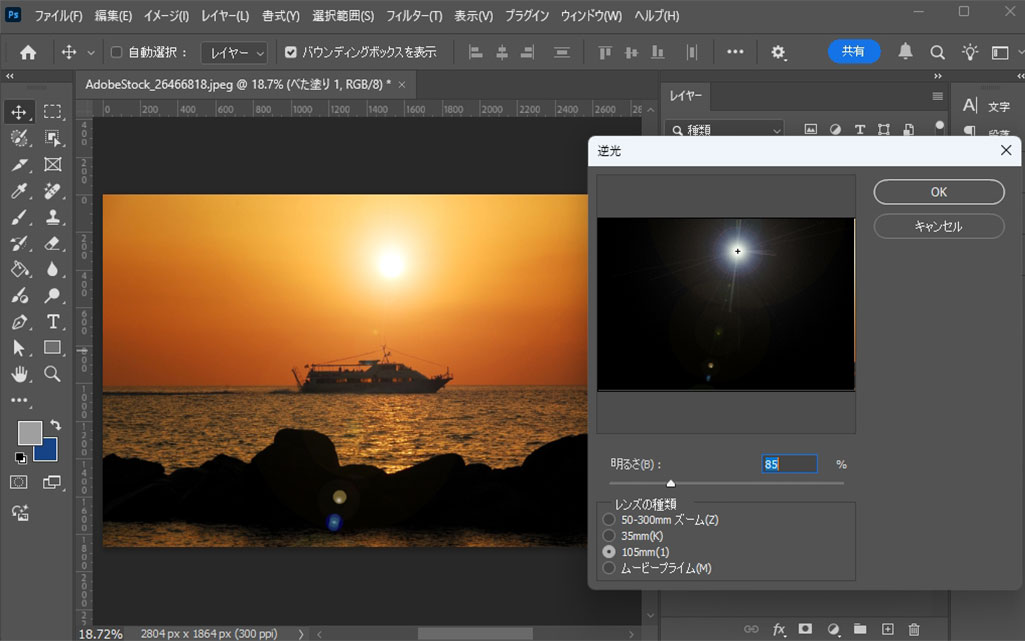Image resolution: width=1025 pixels, height=641 pixels.
Task: Select the Hand tool
Action: 19,374
